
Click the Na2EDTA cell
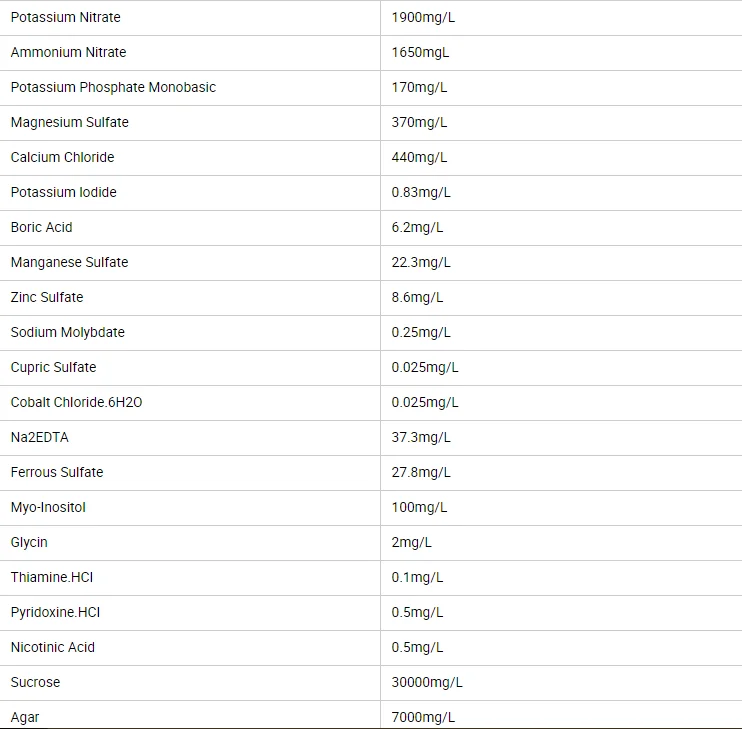tap(39, 437)
